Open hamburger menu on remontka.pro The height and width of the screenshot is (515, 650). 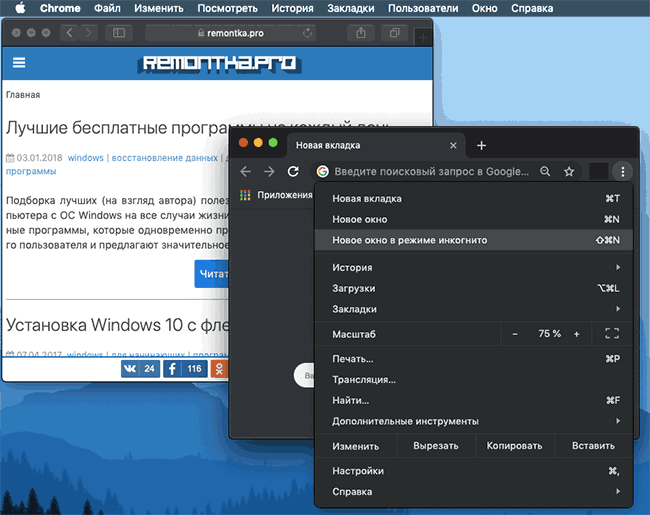click(x=19, y=63)
